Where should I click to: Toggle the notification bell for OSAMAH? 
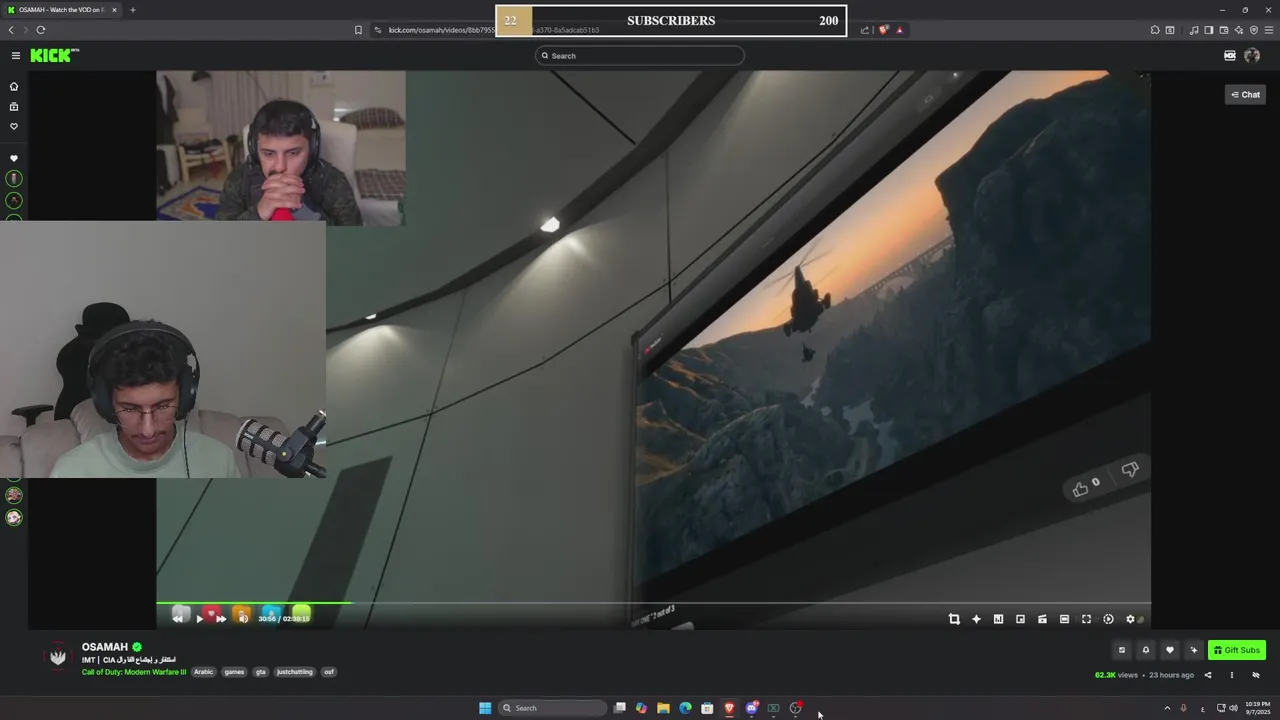1146,650
